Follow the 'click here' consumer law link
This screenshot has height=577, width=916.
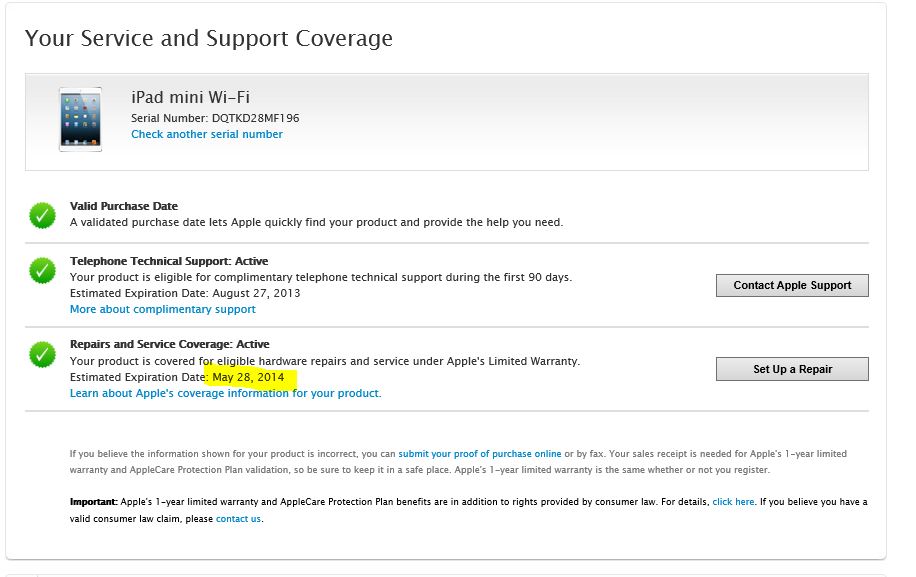click(x=733, y=502)
